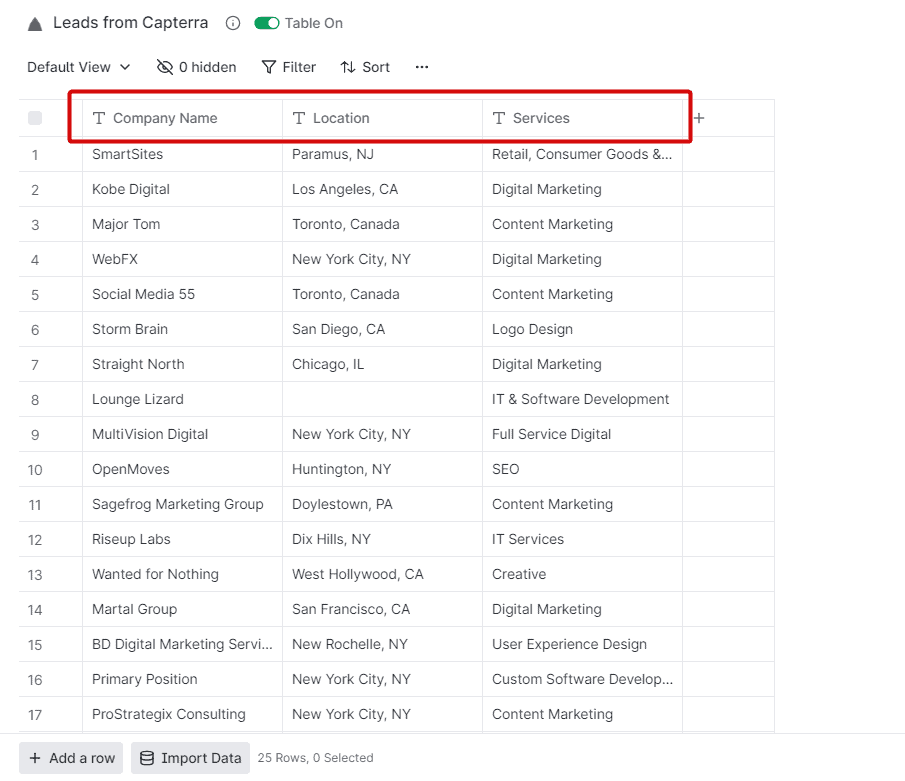This screenshot has width=905, height=781.
Task: Open the Sort options
Action: (x=365, y=67)
